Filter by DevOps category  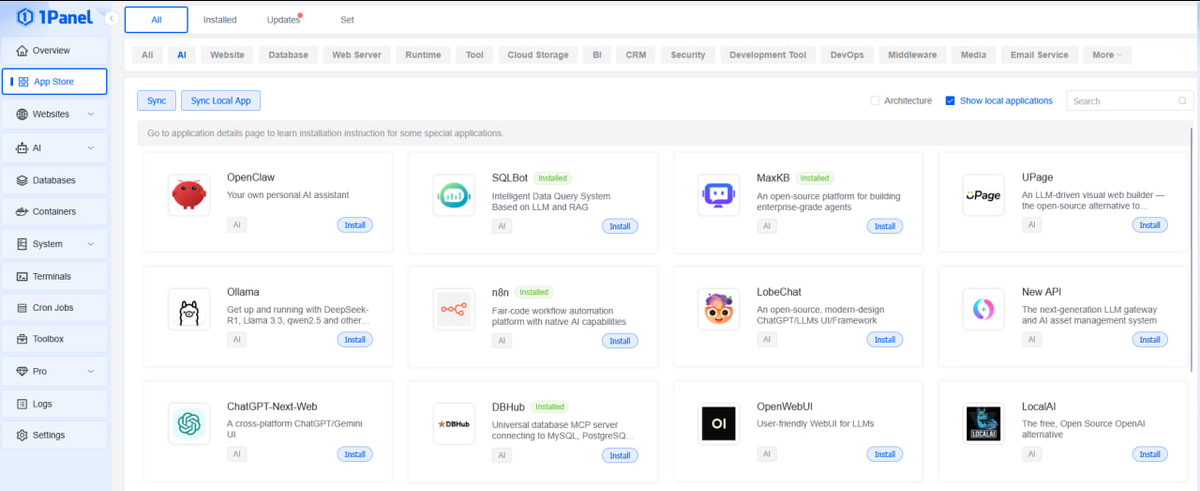tap(847, 55)
